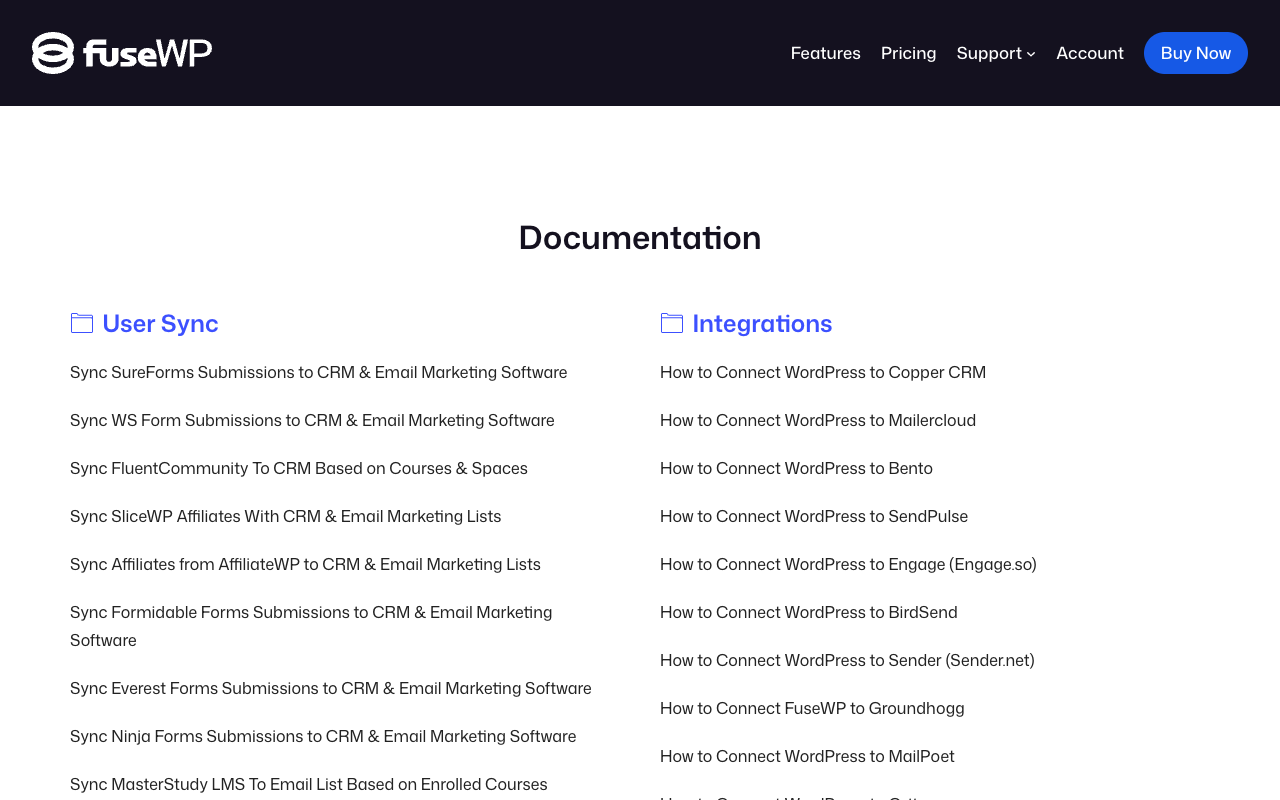Open Connect FuseWP to Groundhogg

coord(812,709)
